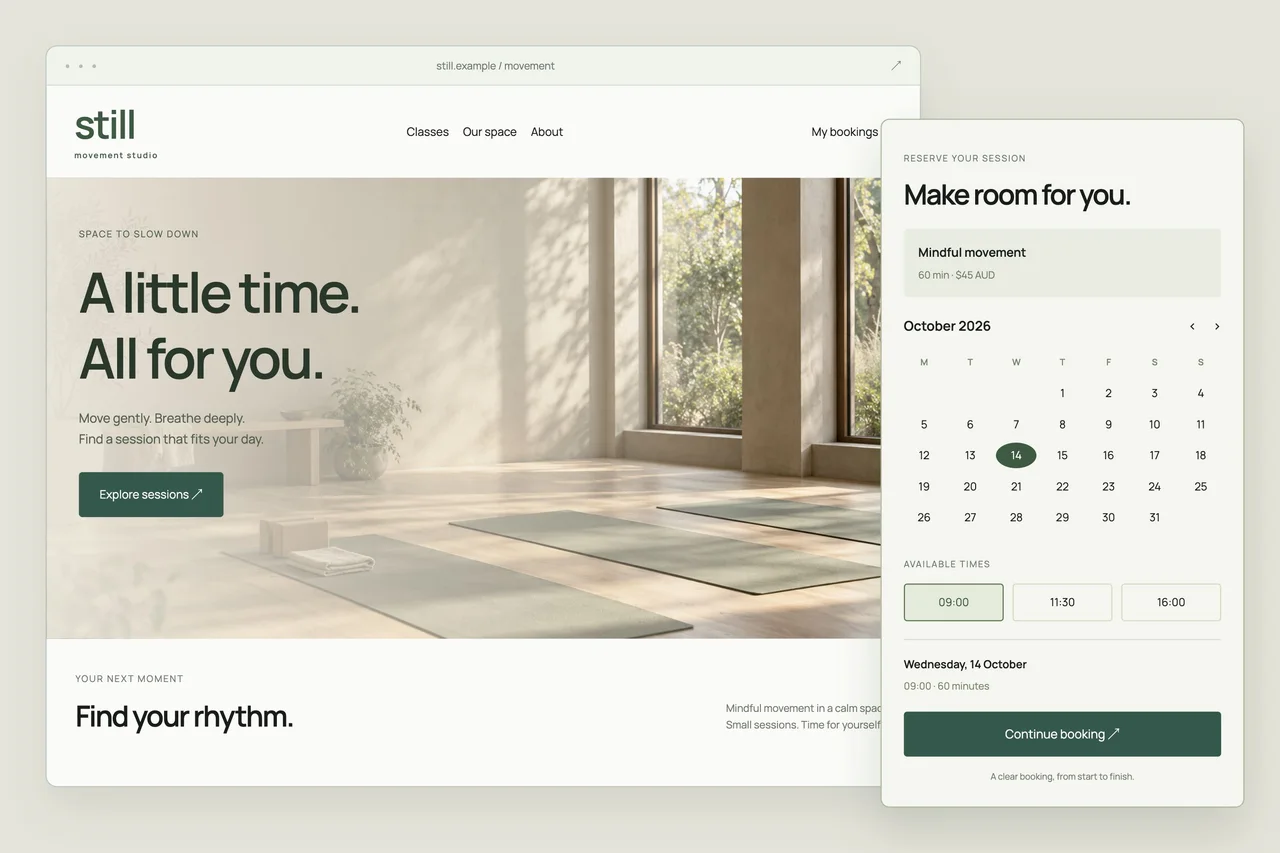Screen dimensions: 1280x853
Task: Pick October 24 in calendar
Action: (x=1154, y=487)
